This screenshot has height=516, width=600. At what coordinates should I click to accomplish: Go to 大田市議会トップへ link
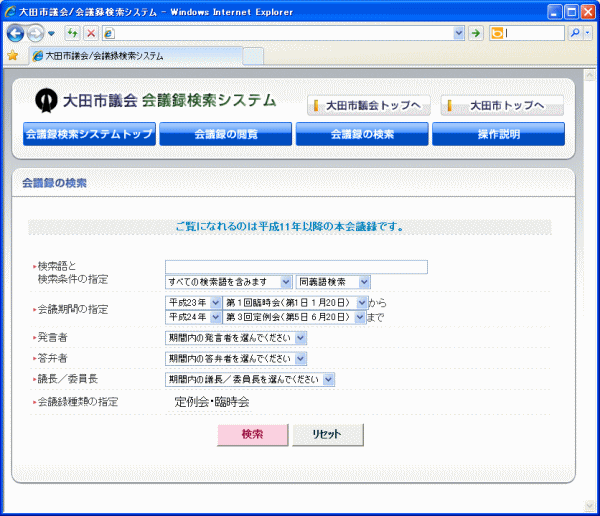click(368, 105)
